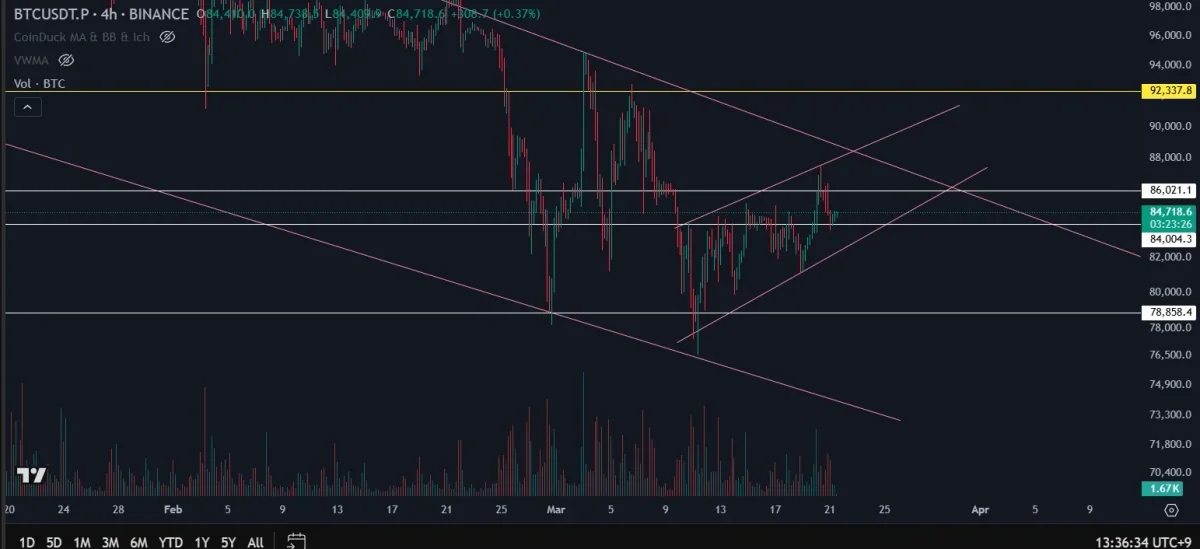The image size is (1200, 549).
Task: Click the 73,300.0 price axis label
Action: pyautogui.click(x=1169, y=414)
